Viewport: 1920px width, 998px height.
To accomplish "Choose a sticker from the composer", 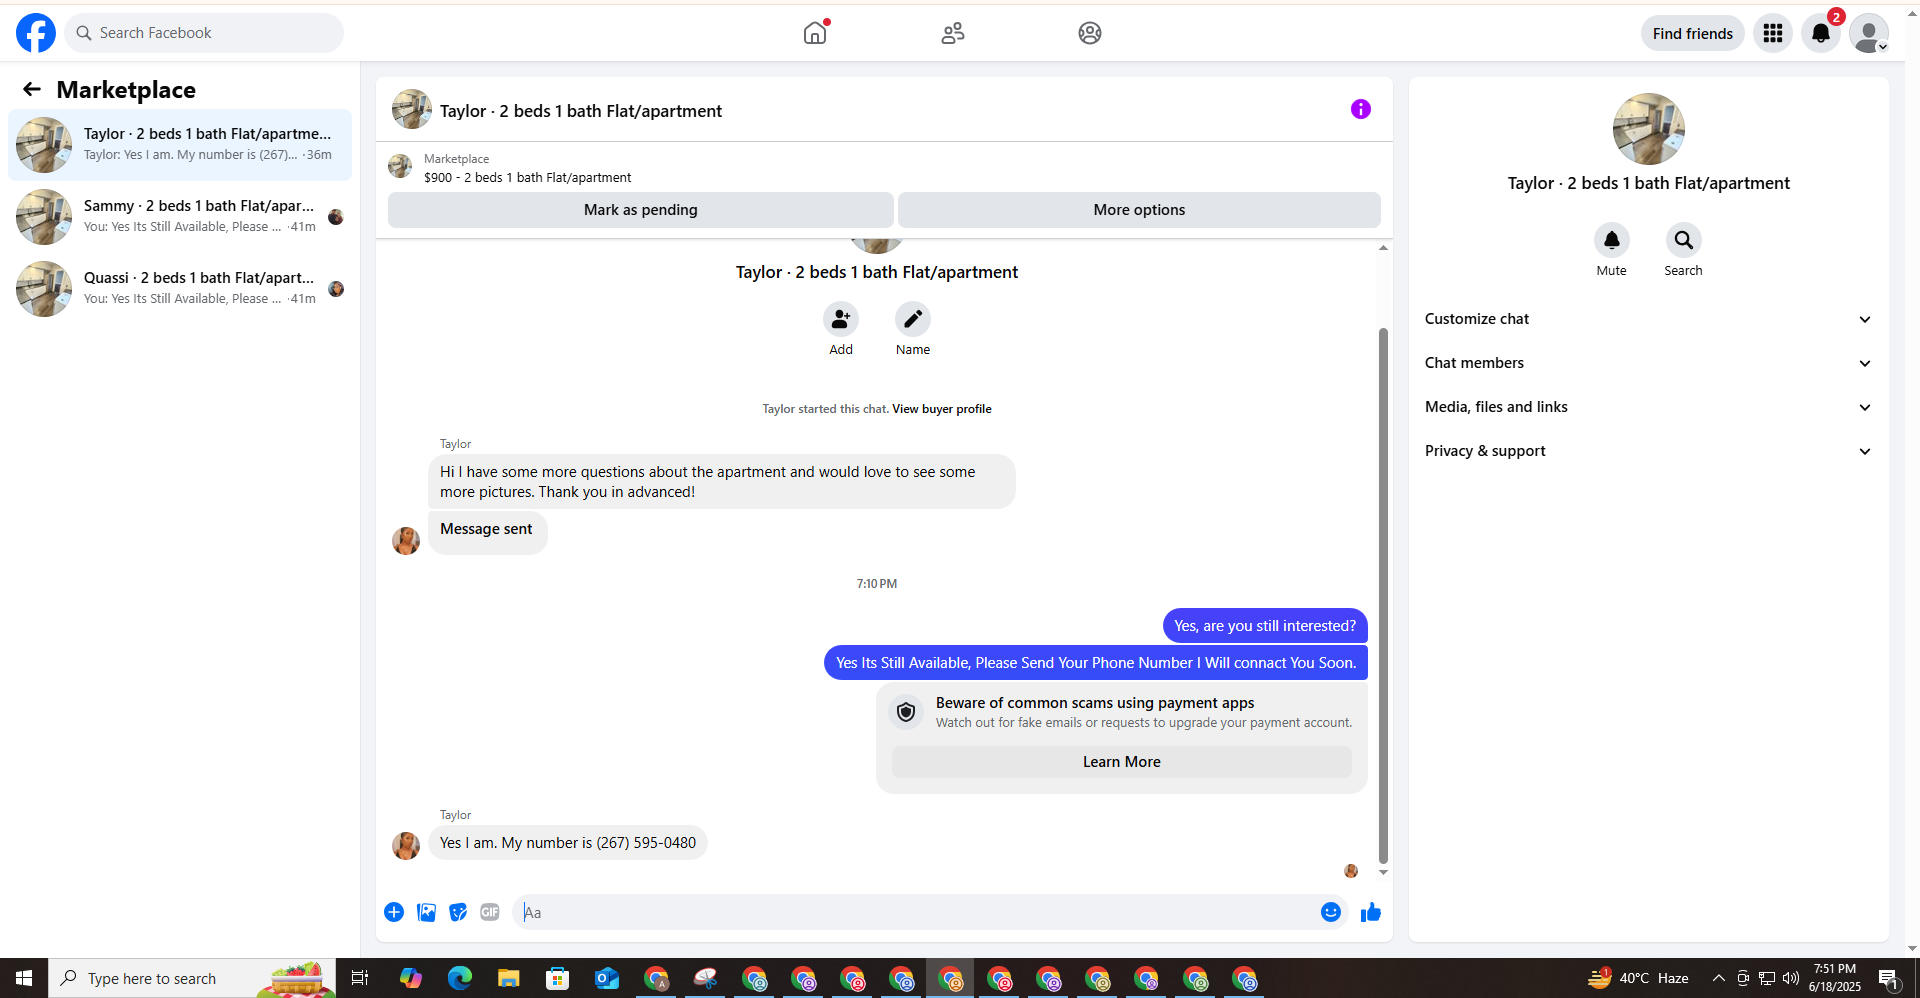I will pos(458,912).
